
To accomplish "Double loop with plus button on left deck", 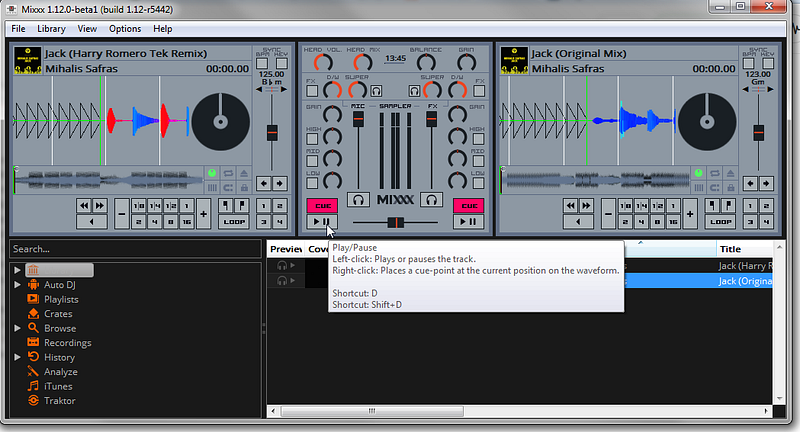I will point(204,214).
